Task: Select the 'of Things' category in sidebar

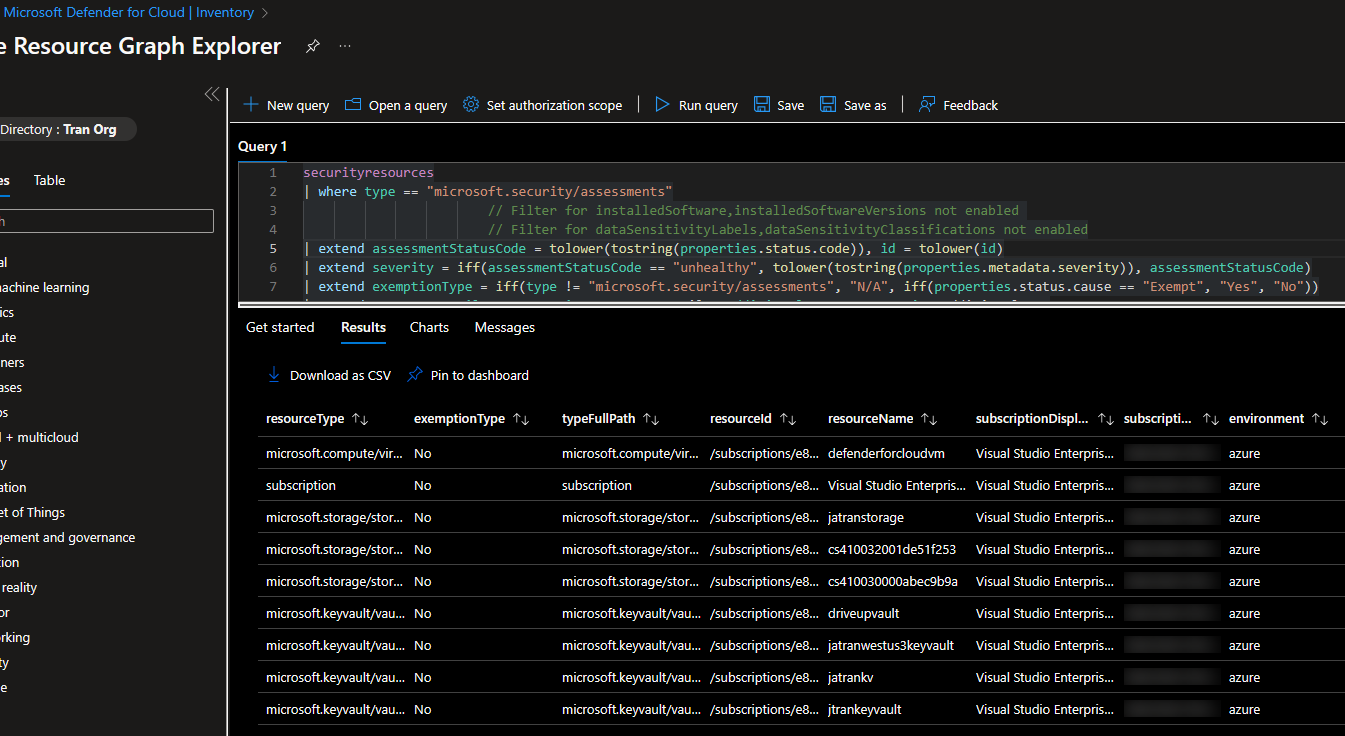Action: [x=32, y=512]
